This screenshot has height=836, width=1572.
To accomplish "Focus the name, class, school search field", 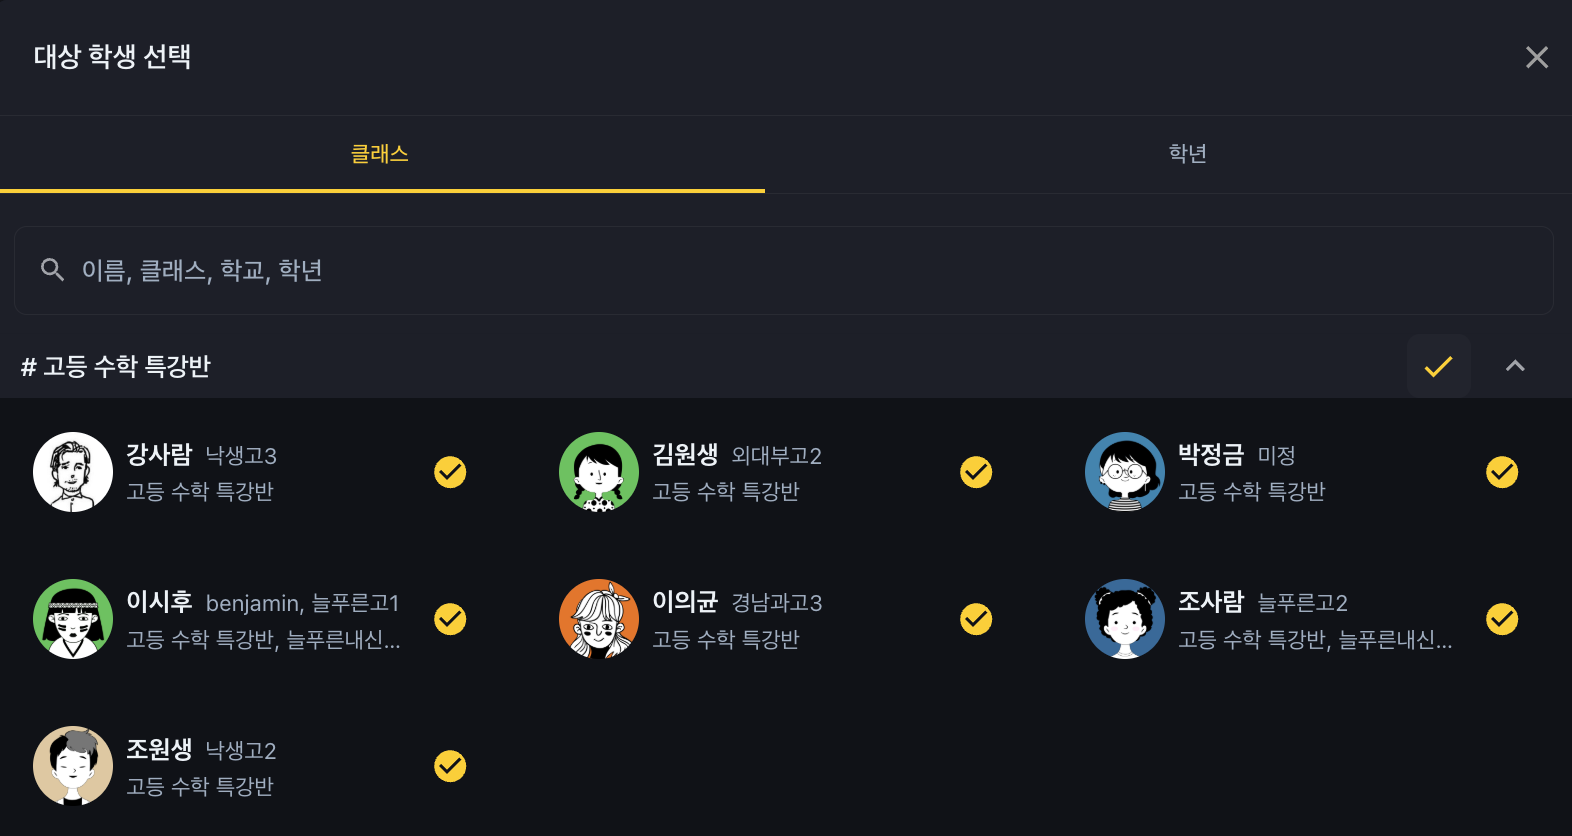I will coord(784,270).
